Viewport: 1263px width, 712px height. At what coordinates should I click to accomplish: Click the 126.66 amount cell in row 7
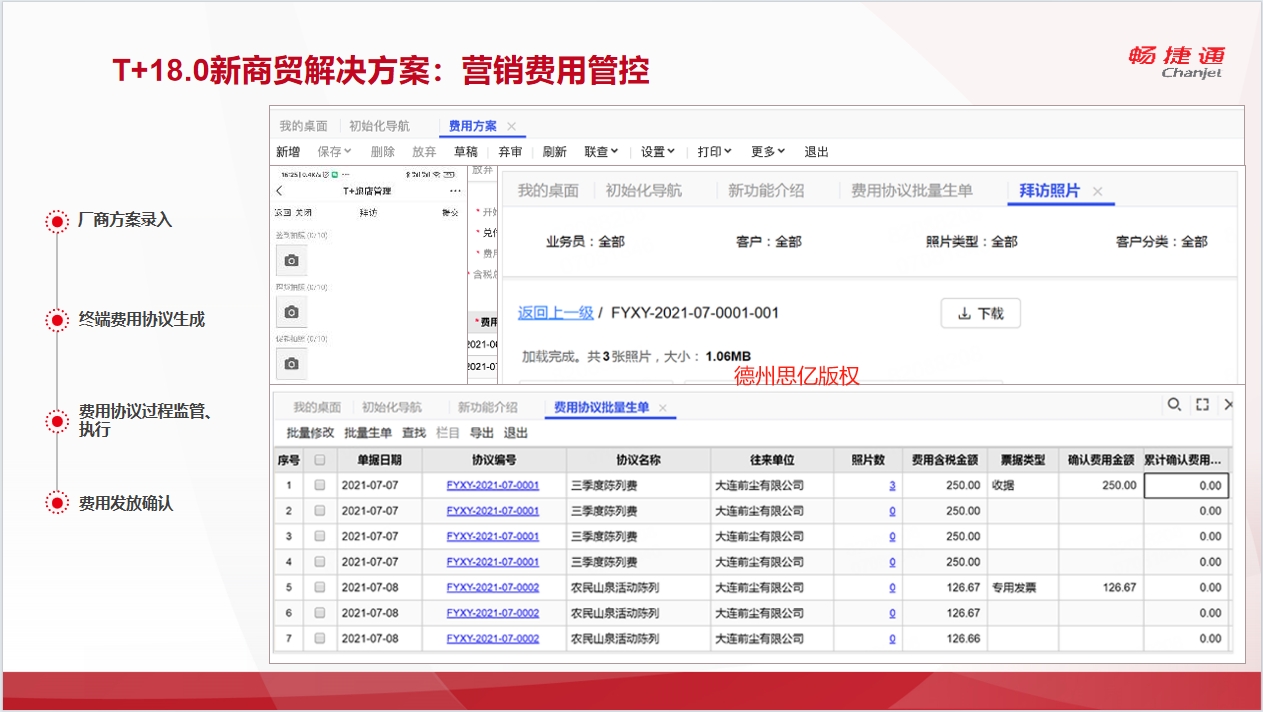click(x=945, y=638)
